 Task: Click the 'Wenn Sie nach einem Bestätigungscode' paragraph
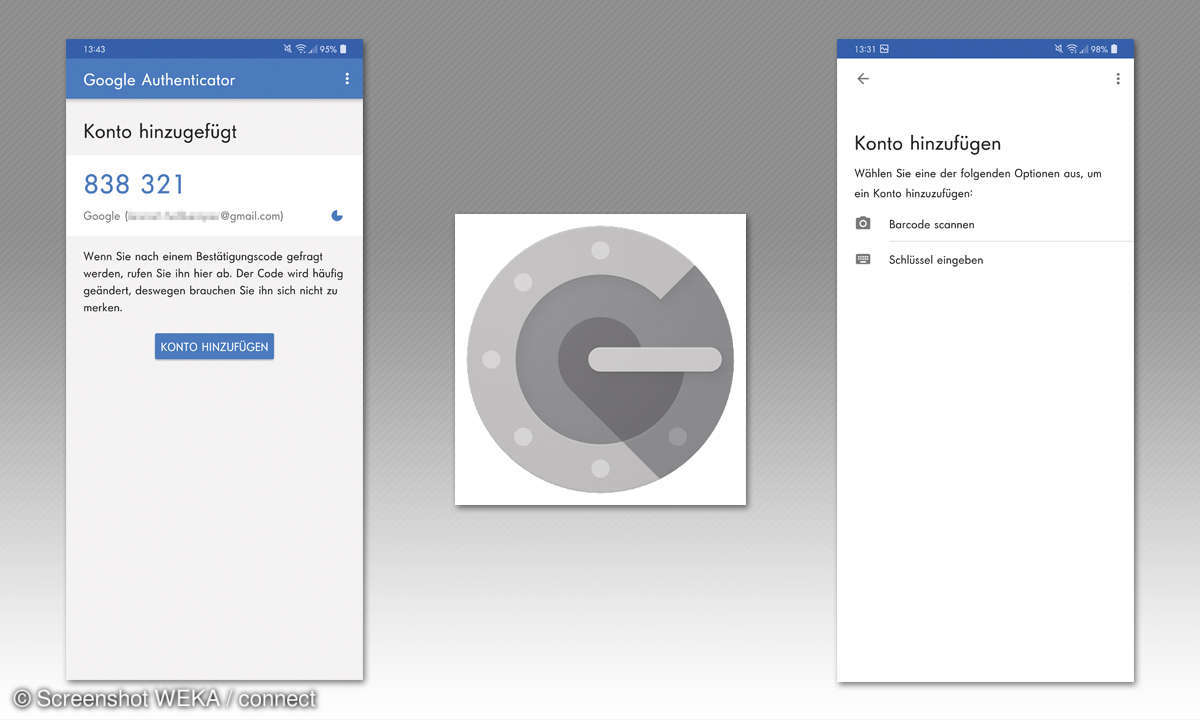[x=213, y=282]
